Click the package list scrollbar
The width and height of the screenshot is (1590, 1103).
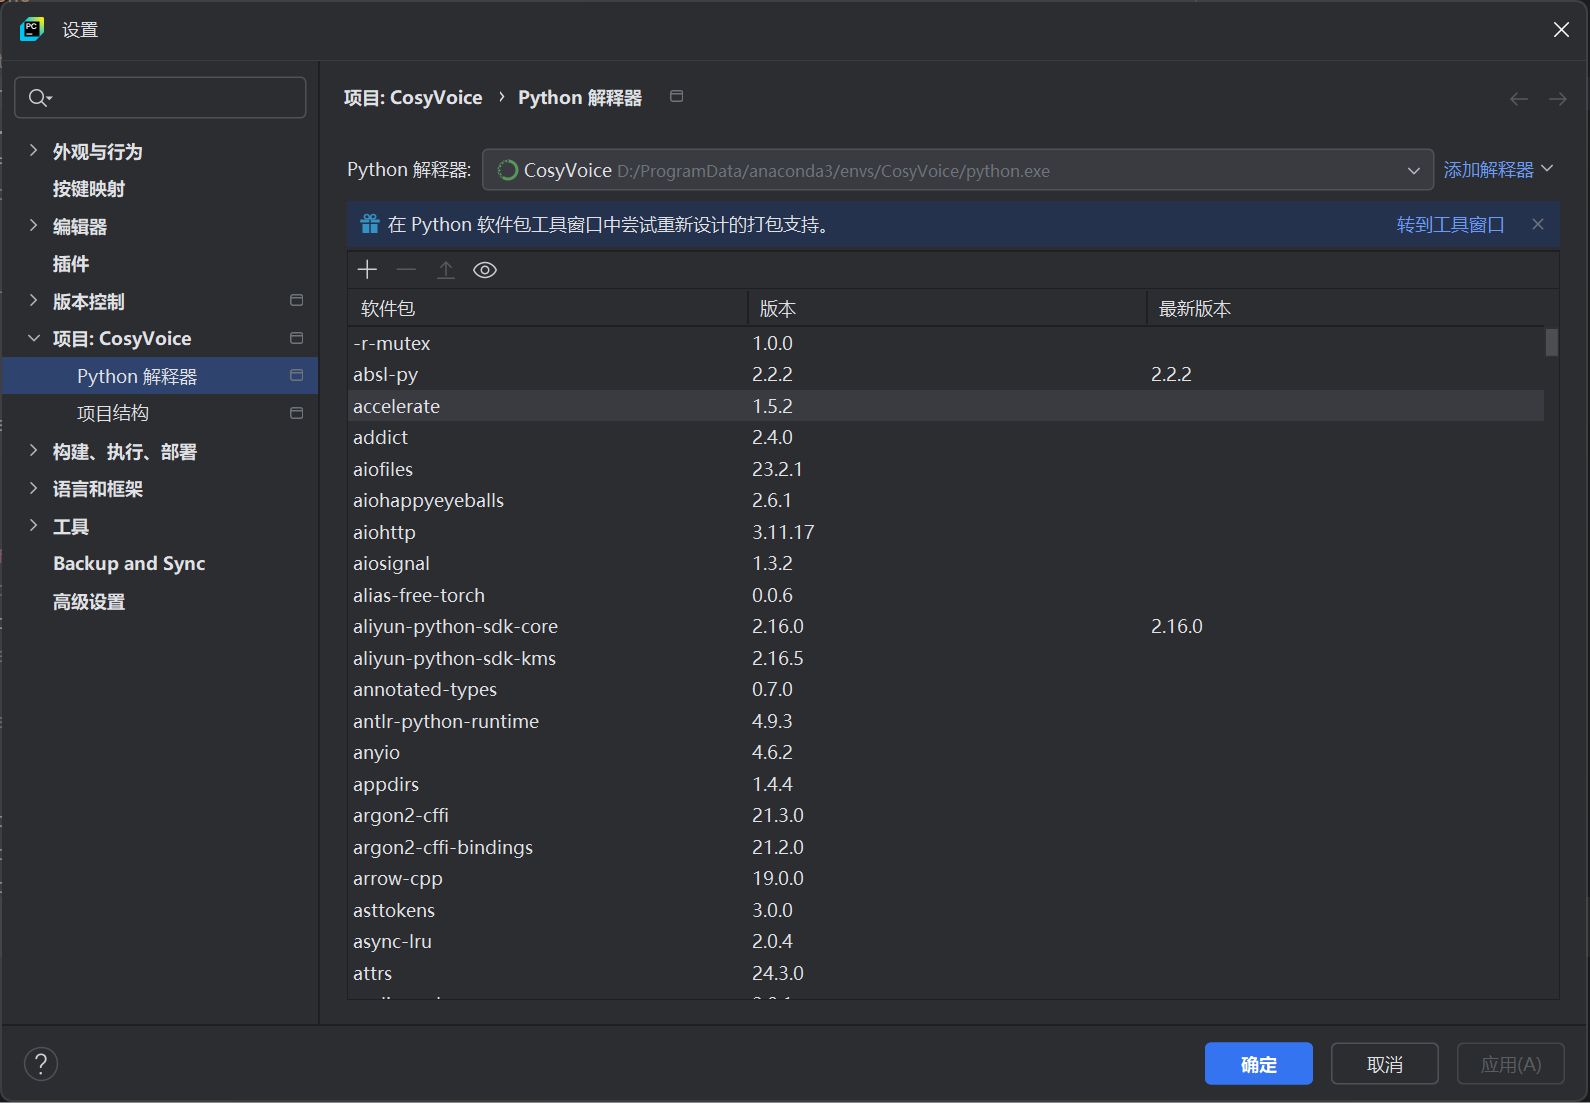click(1551, 342)
